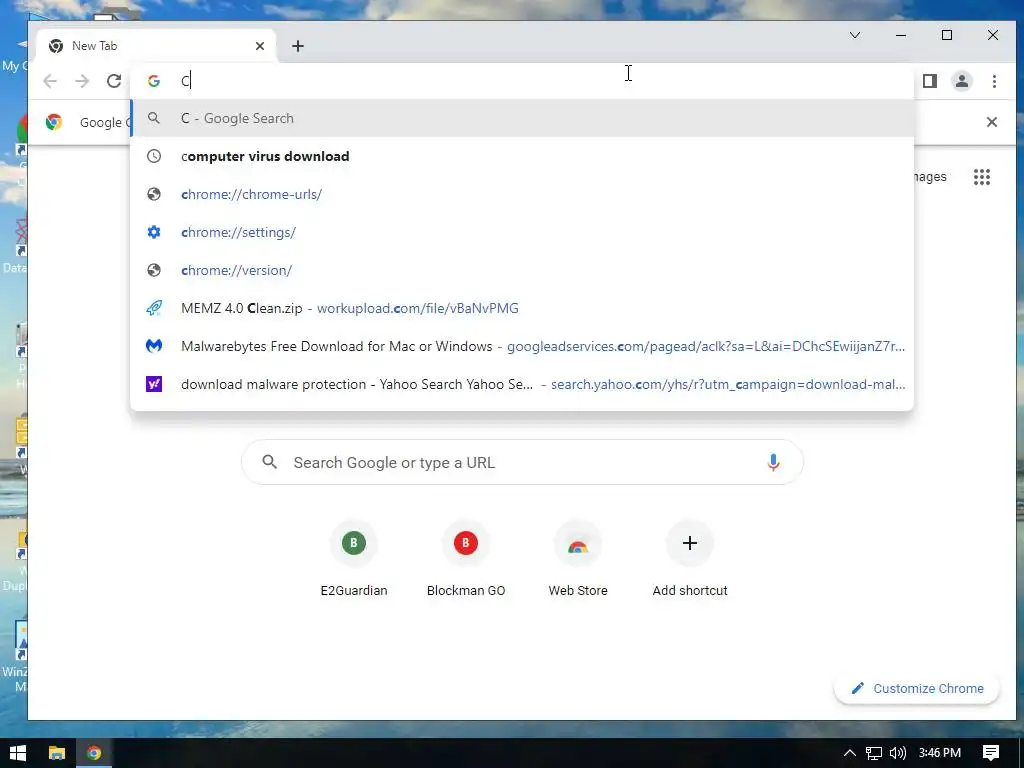The width and height of the screenshot is (1024, 768).
Task: Click the Malwarebytes logo icon
Action: coord(154,346)
